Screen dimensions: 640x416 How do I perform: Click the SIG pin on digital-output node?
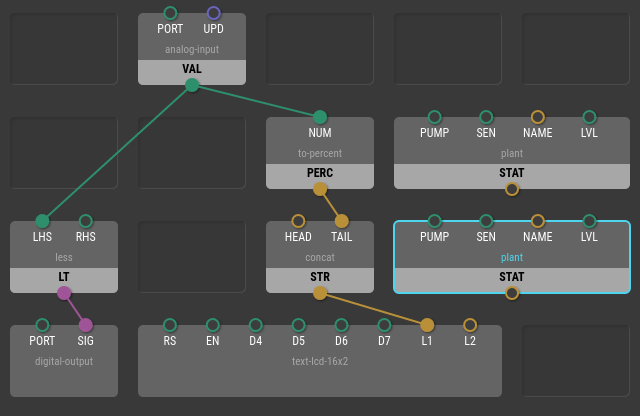click(x=86, y=325)
